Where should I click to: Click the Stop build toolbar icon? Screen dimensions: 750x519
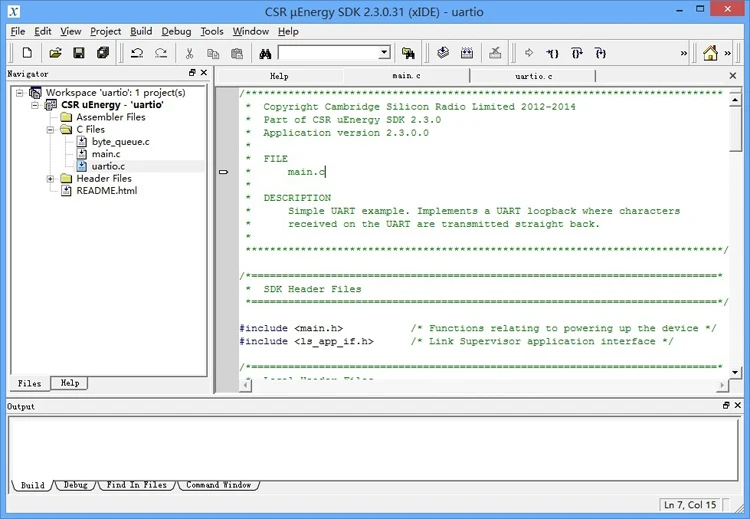click(495, 53)
